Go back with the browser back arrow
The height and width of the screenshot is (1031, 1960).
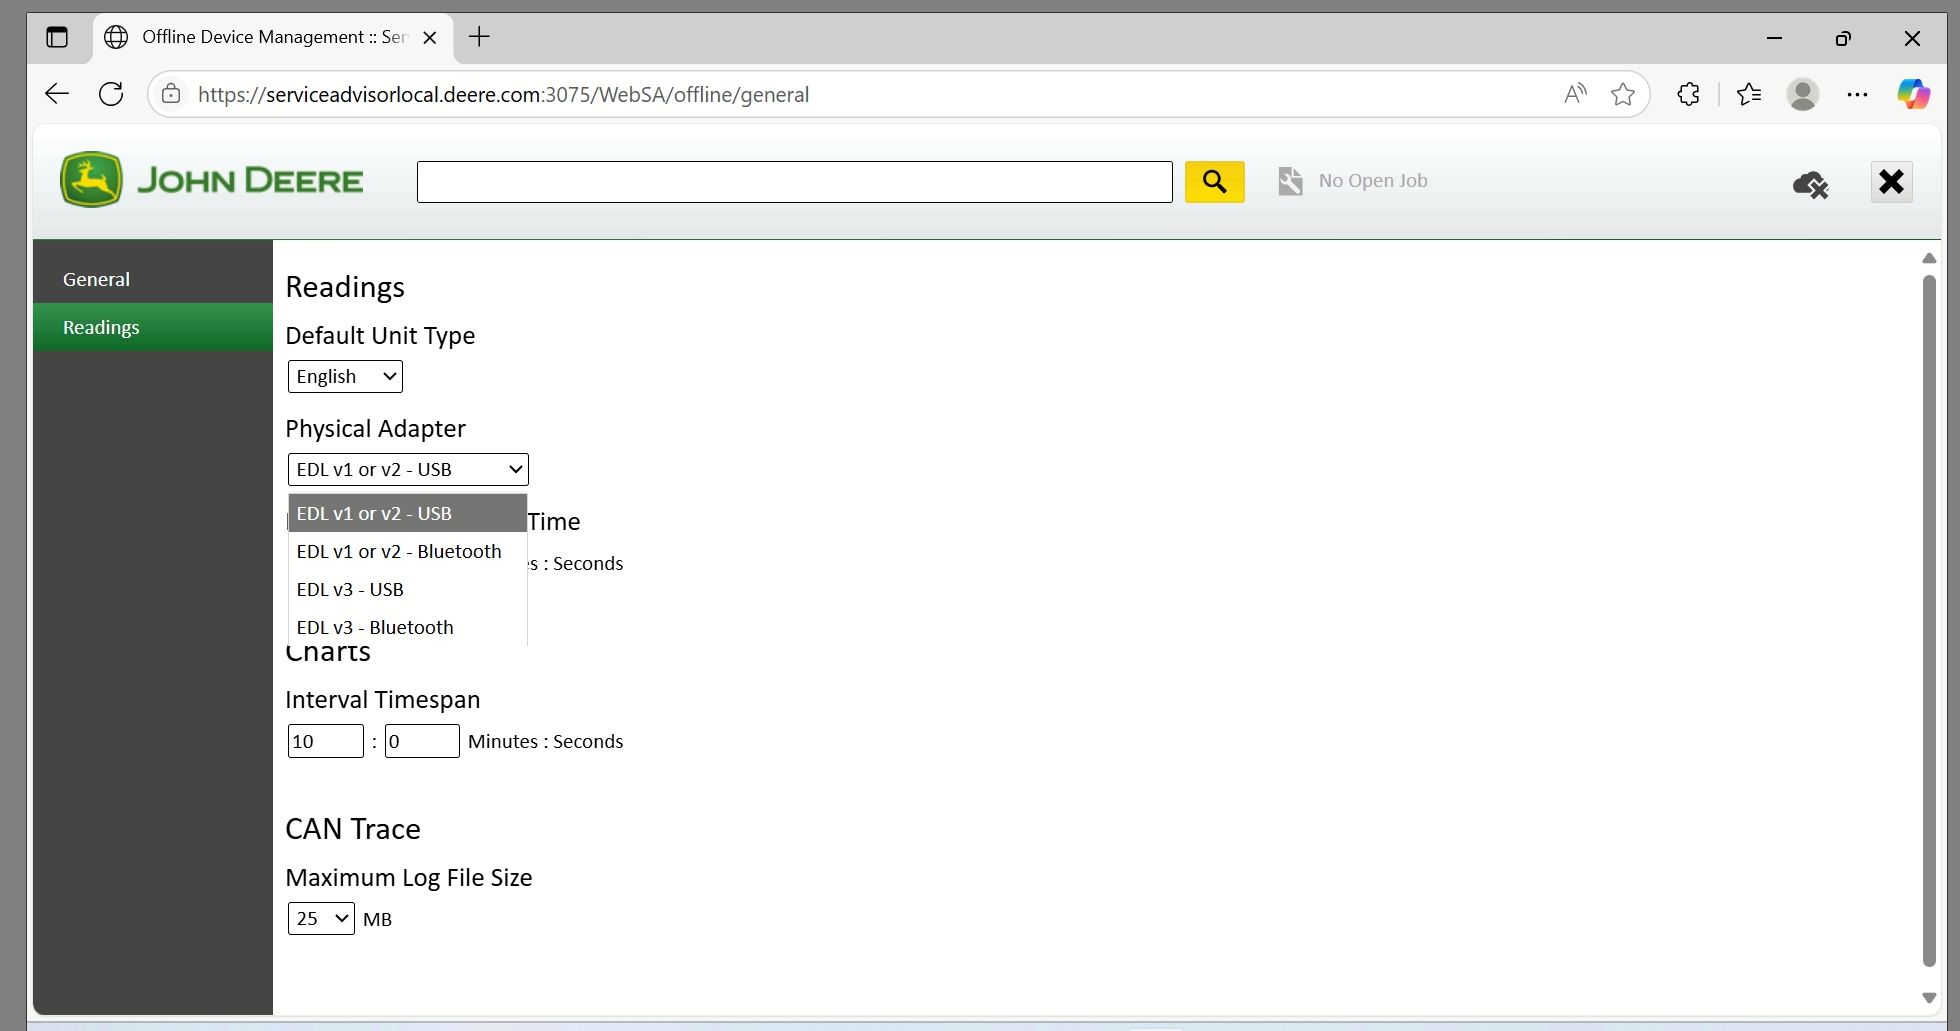pyautogui.click(x=57, y=94)
